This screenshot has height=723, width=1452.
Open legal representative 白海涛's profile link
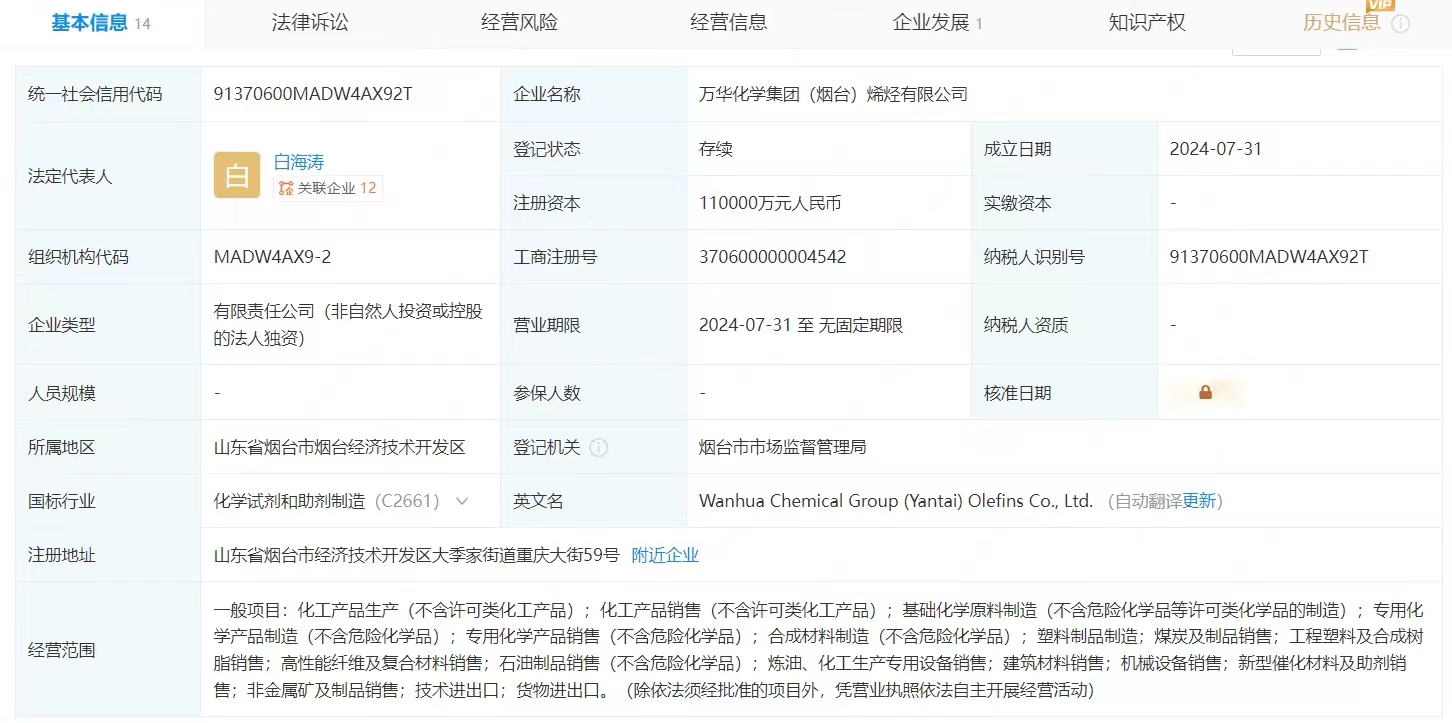tap(299, 162)
